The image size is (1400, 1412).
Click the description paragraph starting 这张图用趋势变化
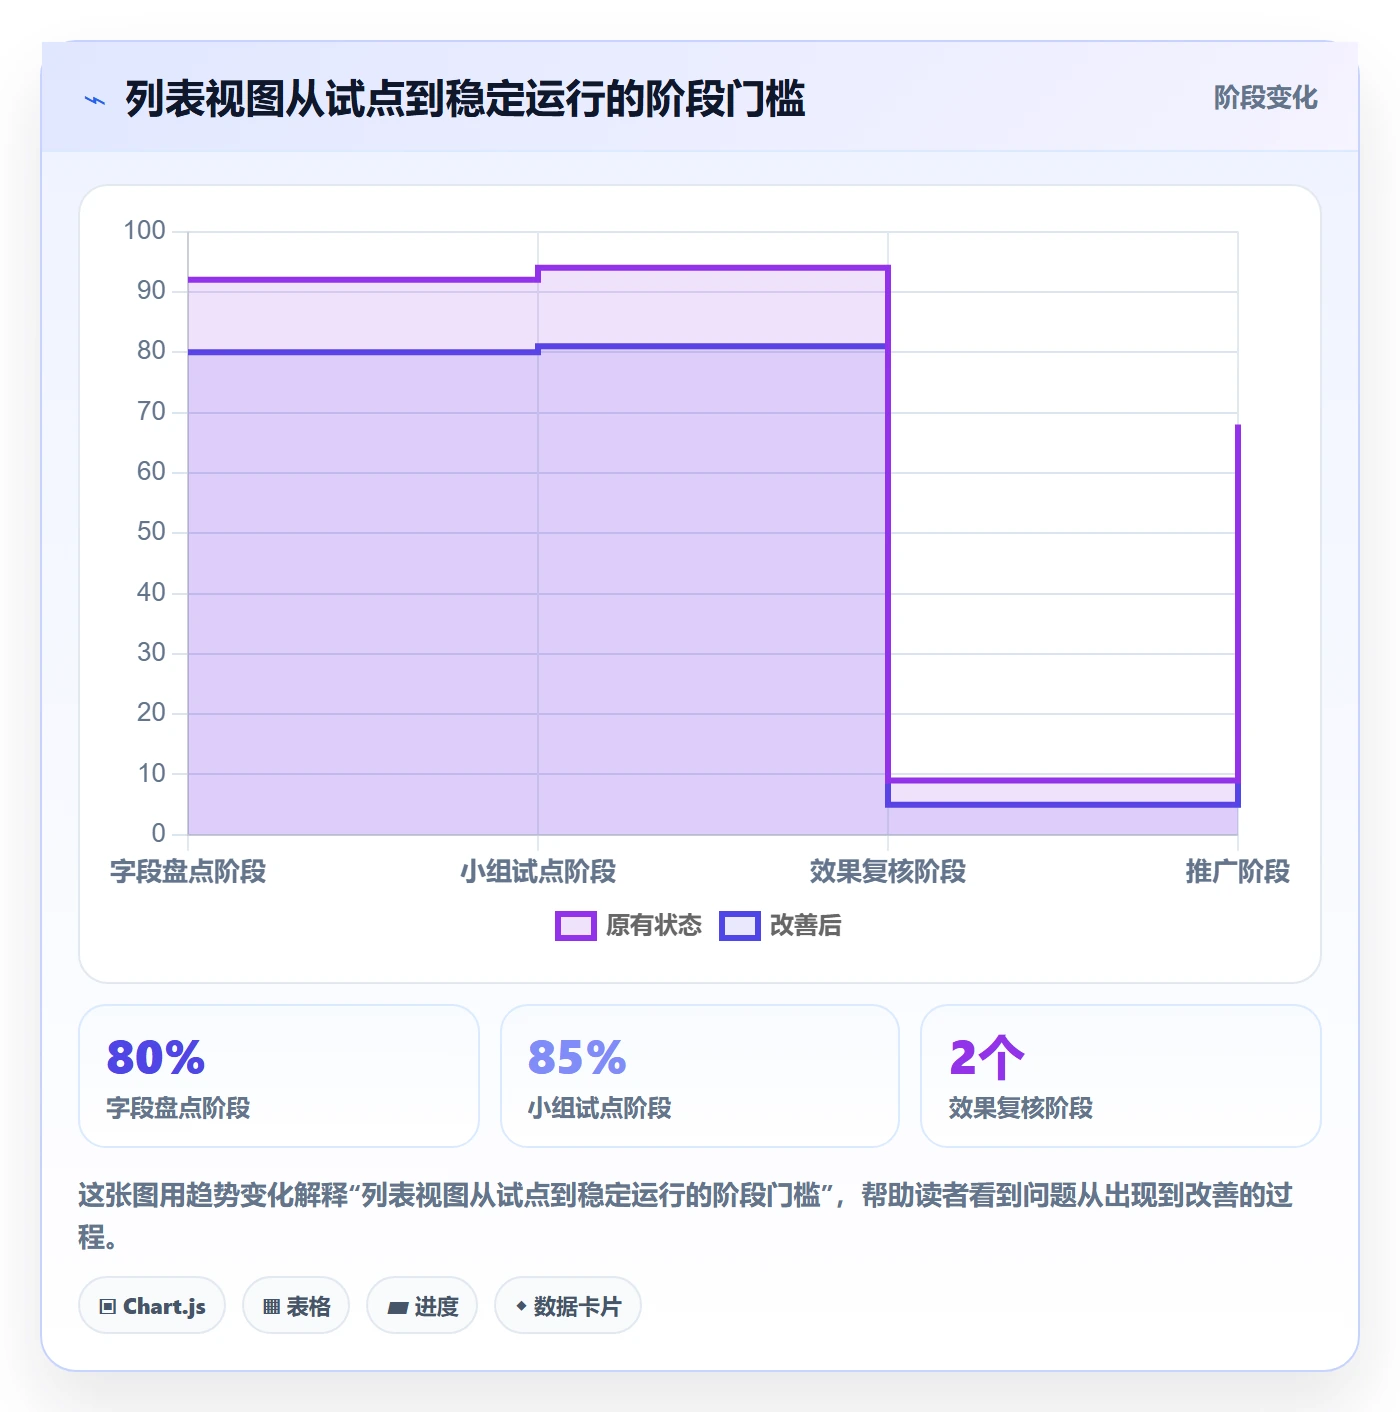(x=686, y=1216)
